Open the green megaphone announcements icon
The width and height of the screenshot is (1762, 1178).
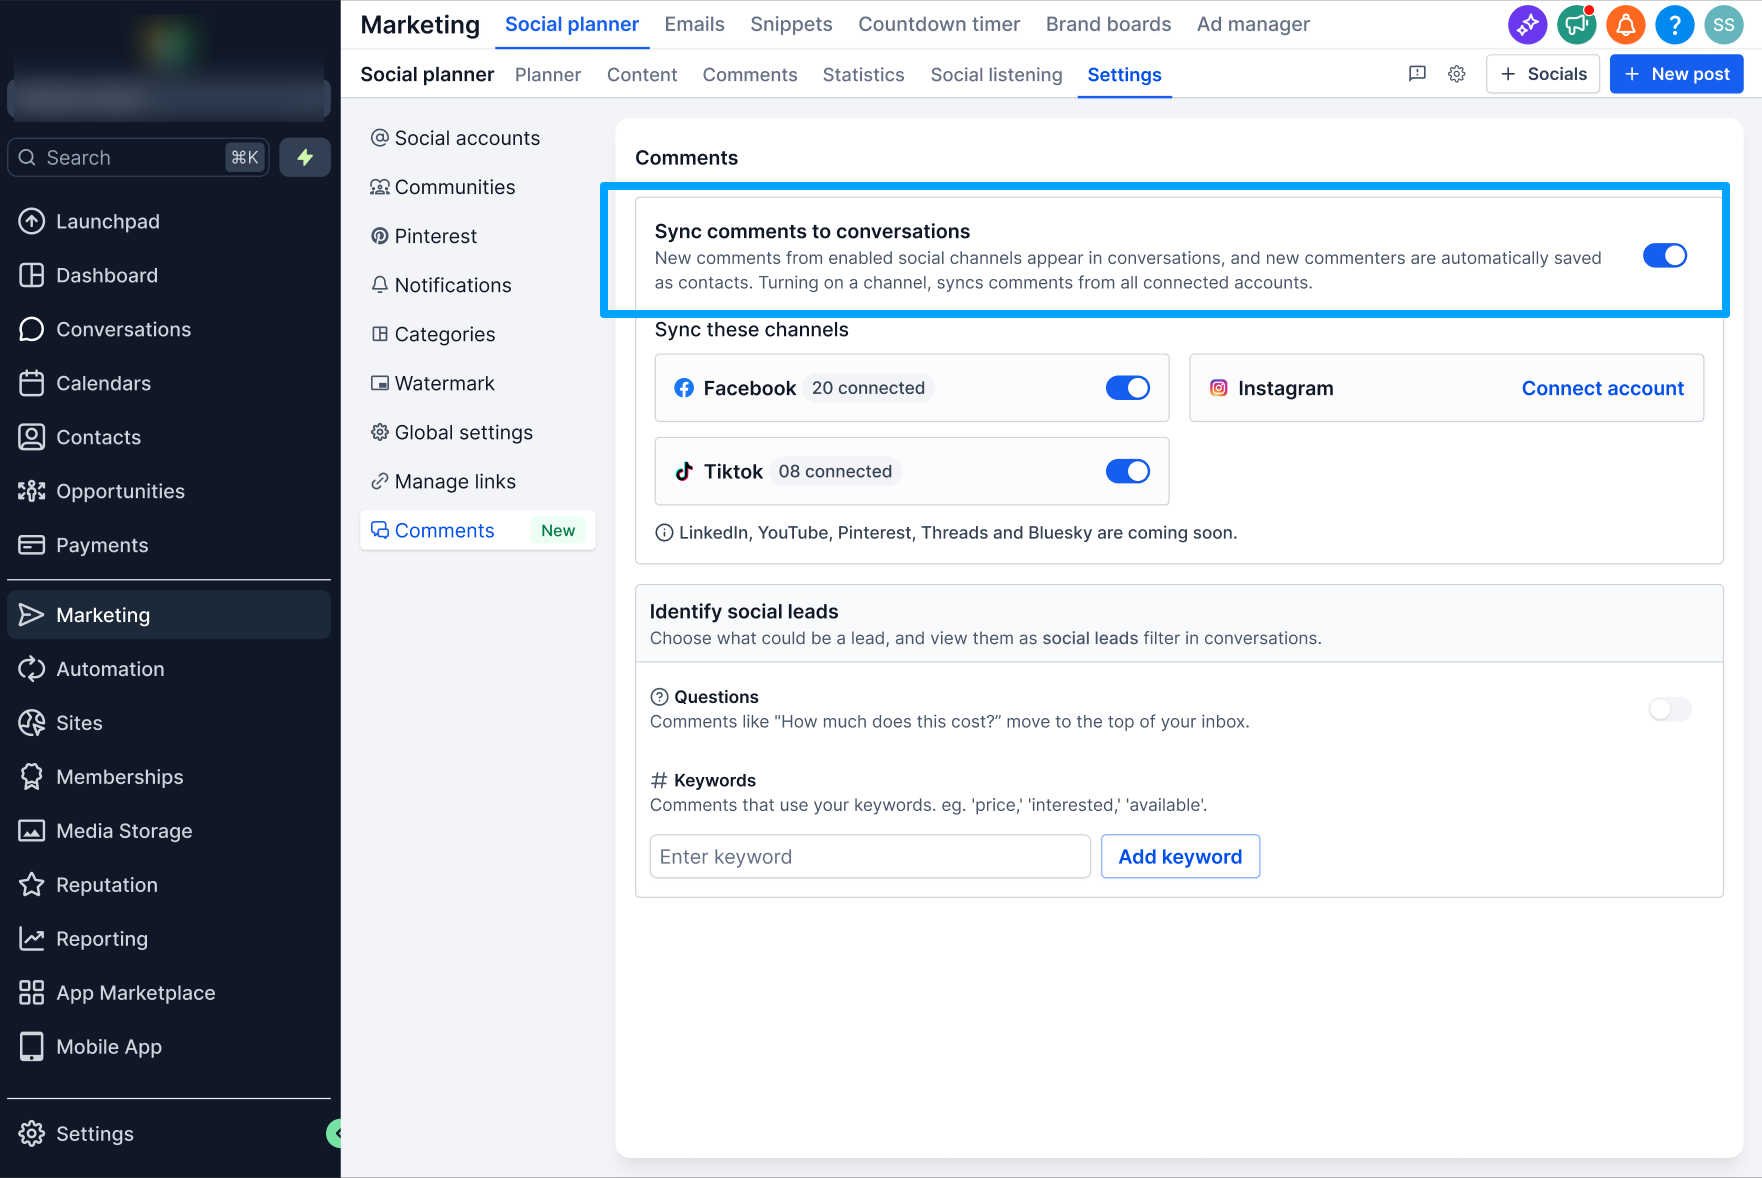(x=1576, y=25)
